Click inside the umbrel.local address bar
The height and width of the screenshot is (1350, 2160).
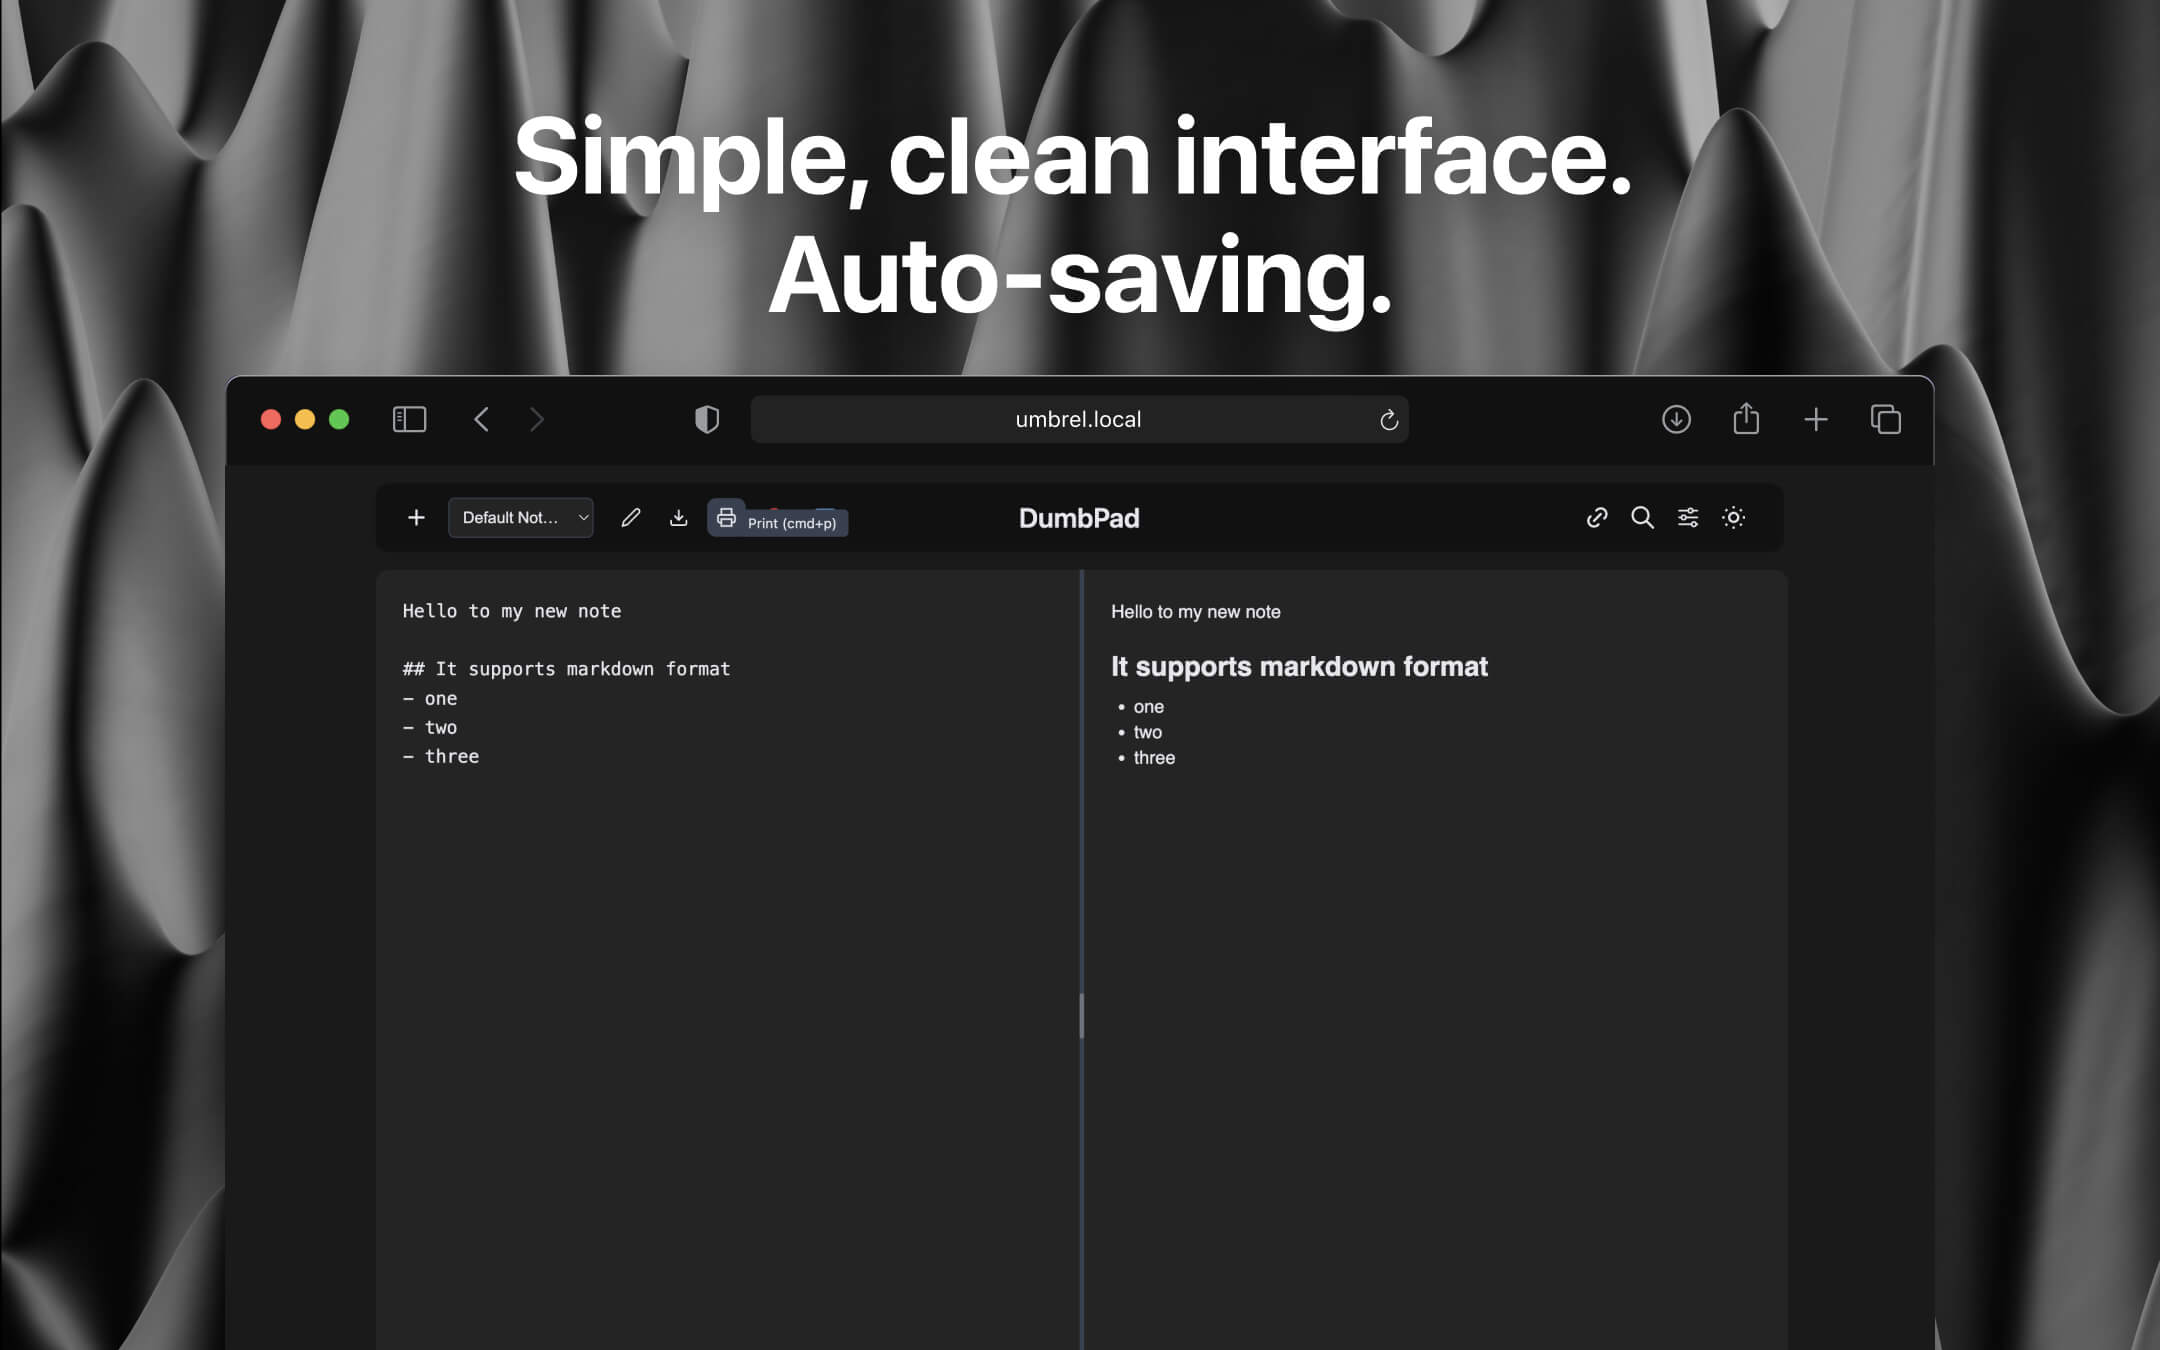tap(1079, 419)
